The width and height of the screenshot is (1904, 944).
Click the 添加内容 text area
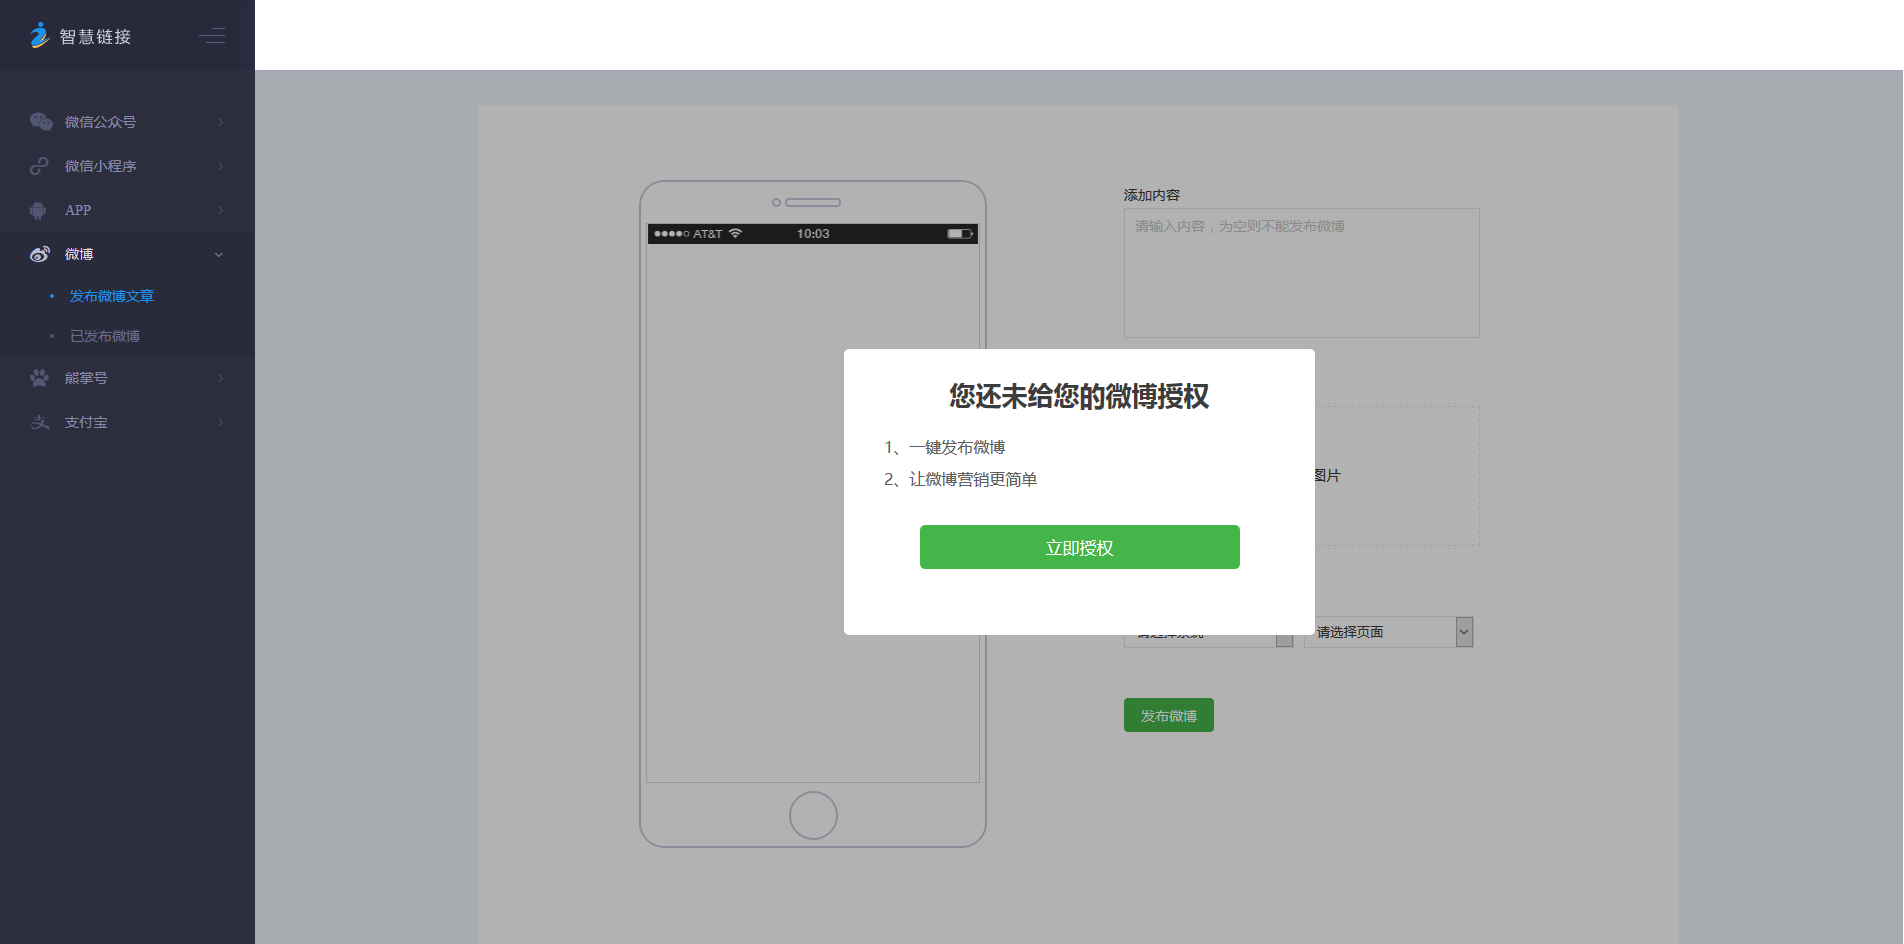(1301, 273)
